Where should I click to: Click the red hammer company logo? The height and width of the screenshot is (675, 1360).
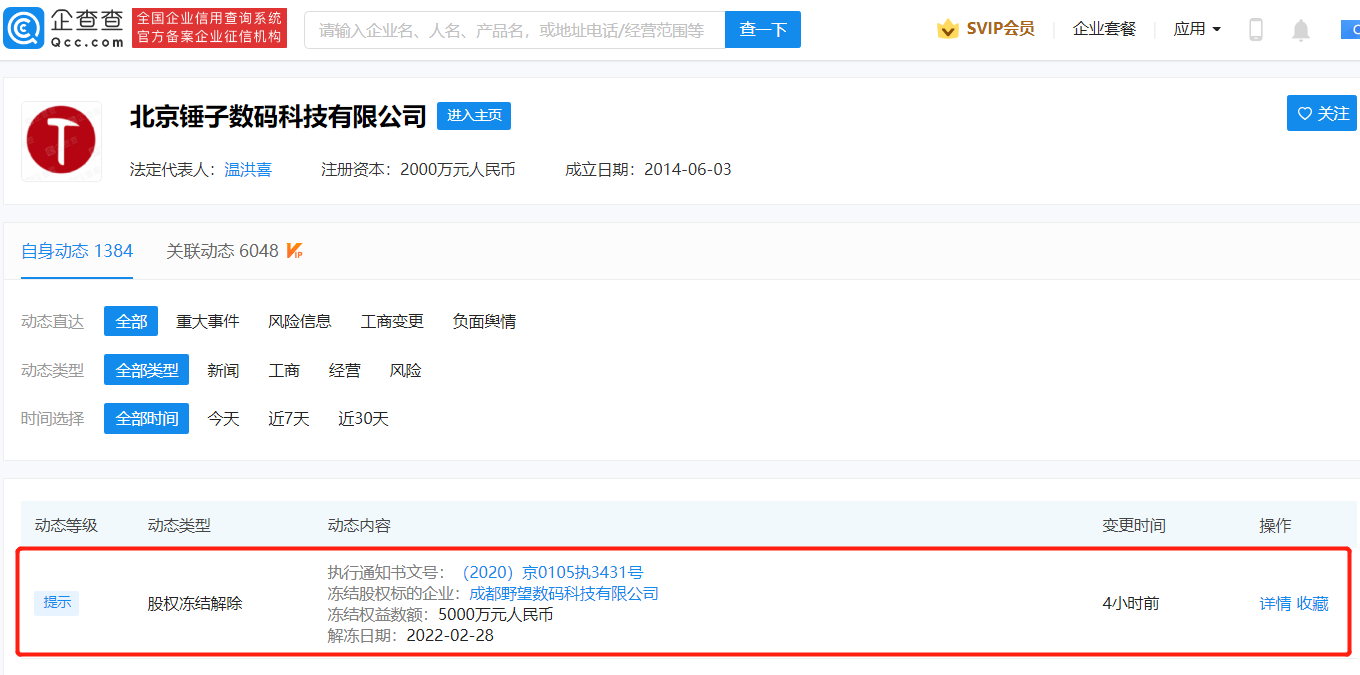click(61, 141)
